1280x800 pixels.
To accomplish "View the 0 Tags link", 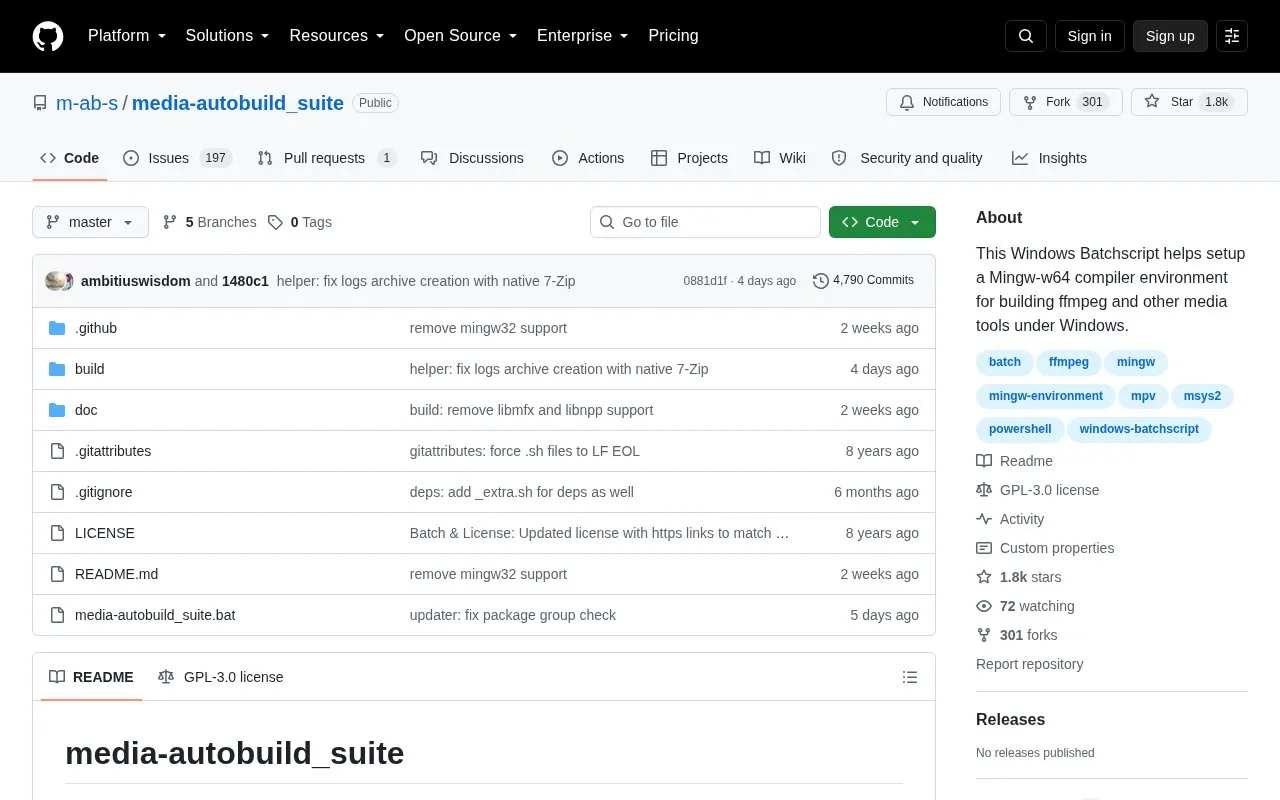I will 300,222.
